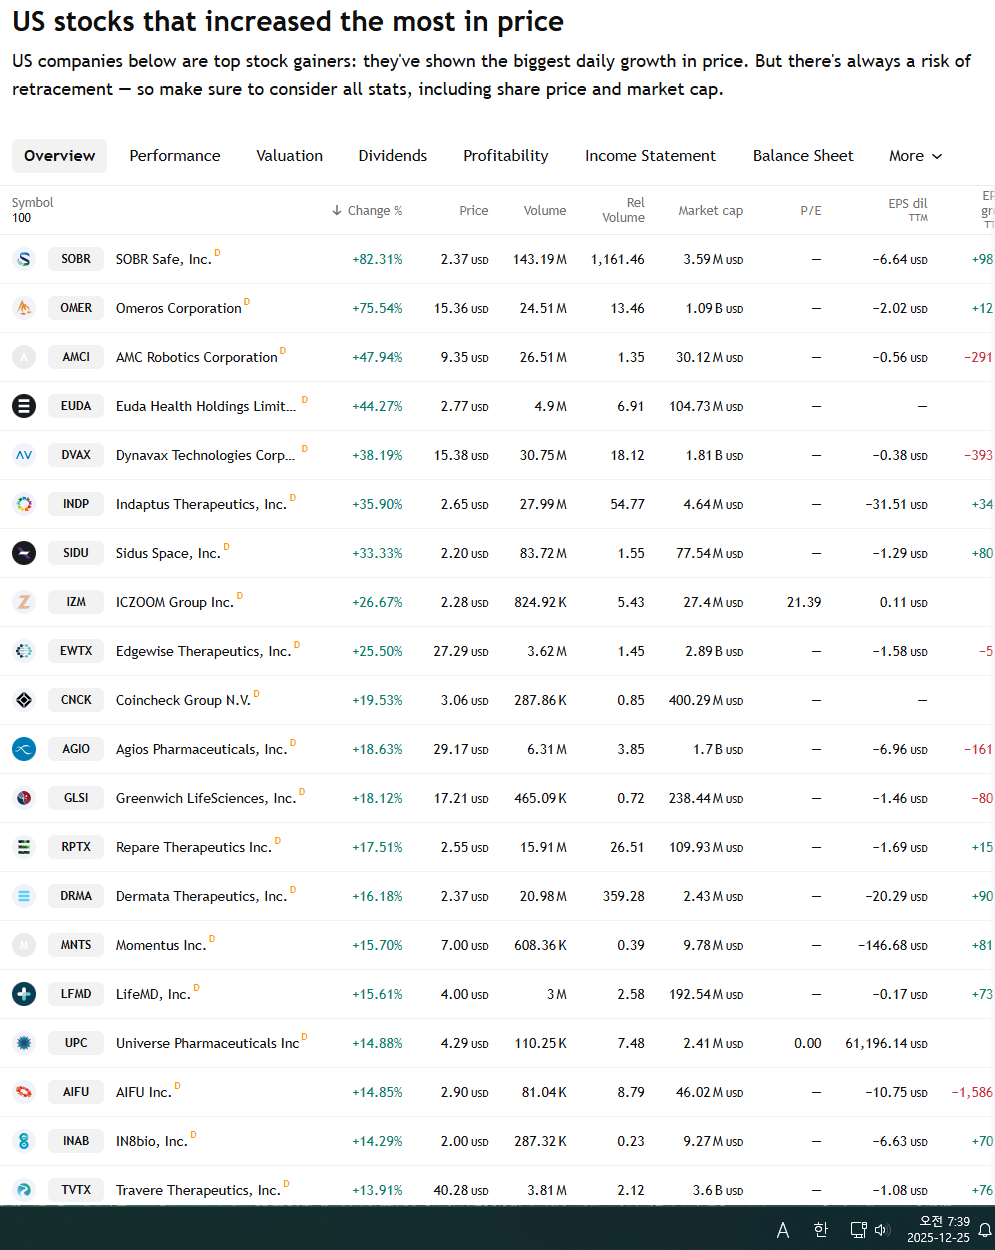
Task: Click the −31.51 EPS value for INDP
Action: click(x=896, y=504)
